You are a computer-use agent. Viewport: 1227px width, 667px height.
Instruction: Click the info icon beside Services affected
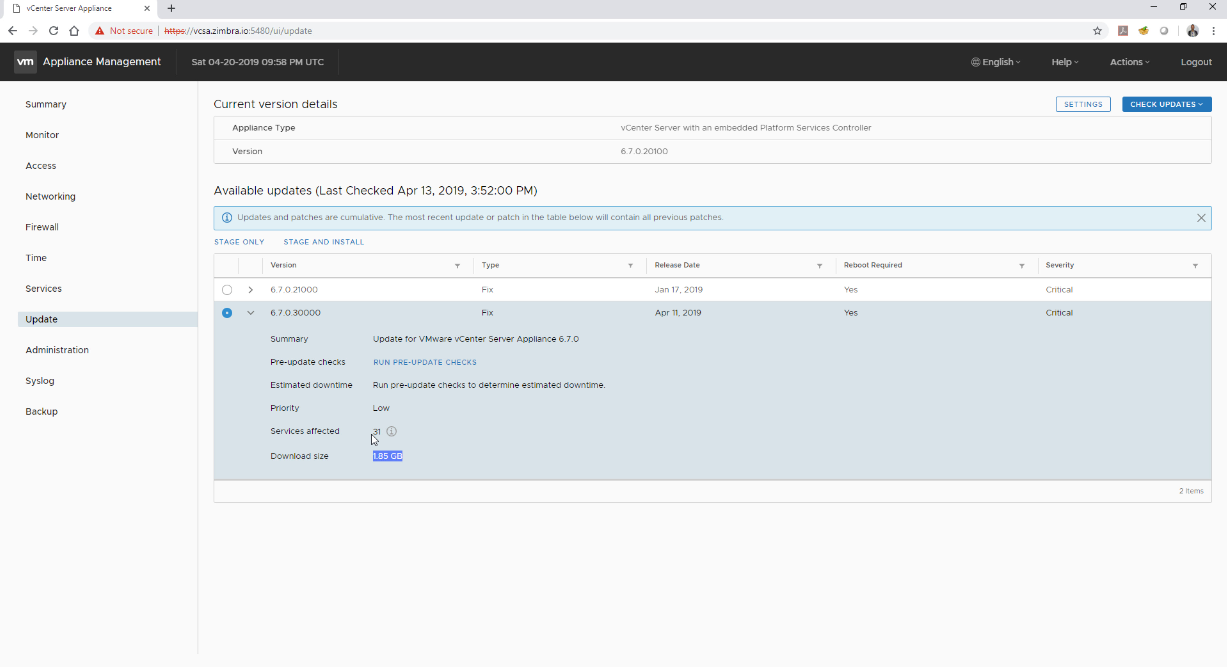(x=392, y=431)
